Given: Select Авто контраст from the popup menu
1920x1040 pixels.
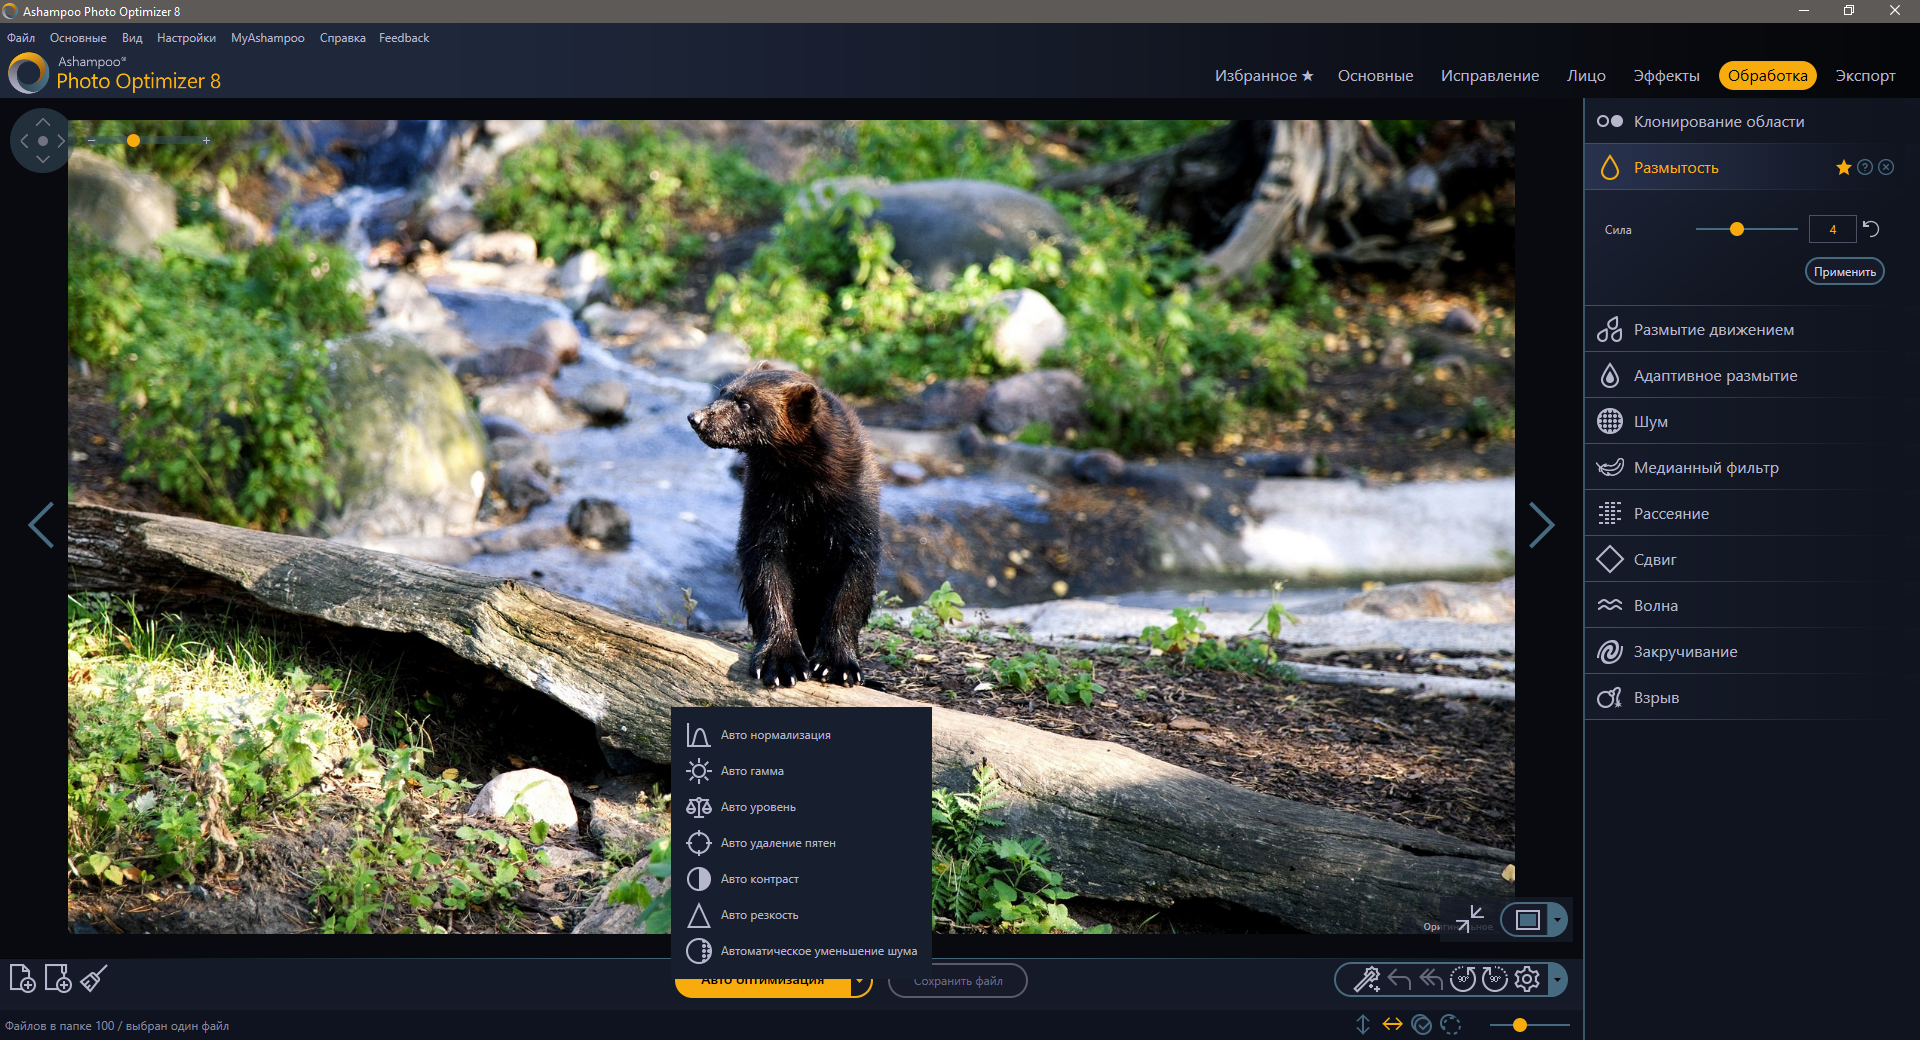Looking at the screenshot, I should [x=759, y=879].
